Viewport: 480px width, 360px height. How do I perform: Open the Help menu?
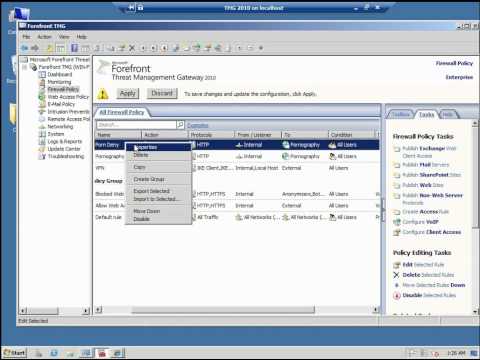pyautogui.click(x=81, y=37)
